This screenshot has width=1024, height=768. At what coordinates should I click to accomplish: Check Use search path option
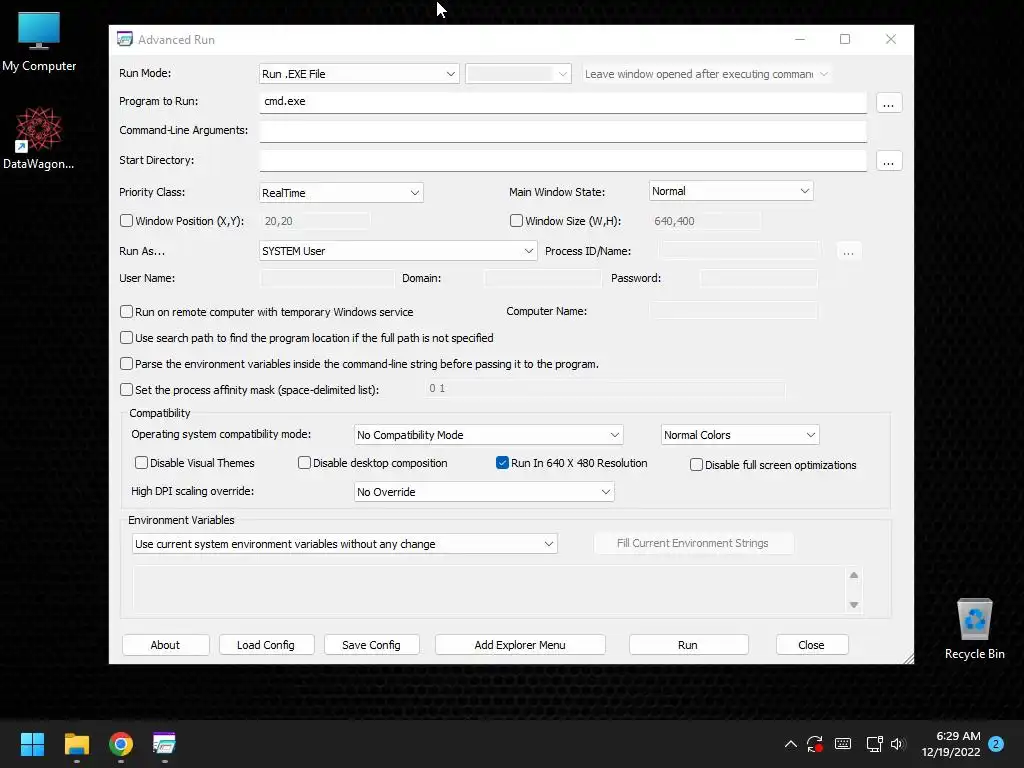point(127,338)
